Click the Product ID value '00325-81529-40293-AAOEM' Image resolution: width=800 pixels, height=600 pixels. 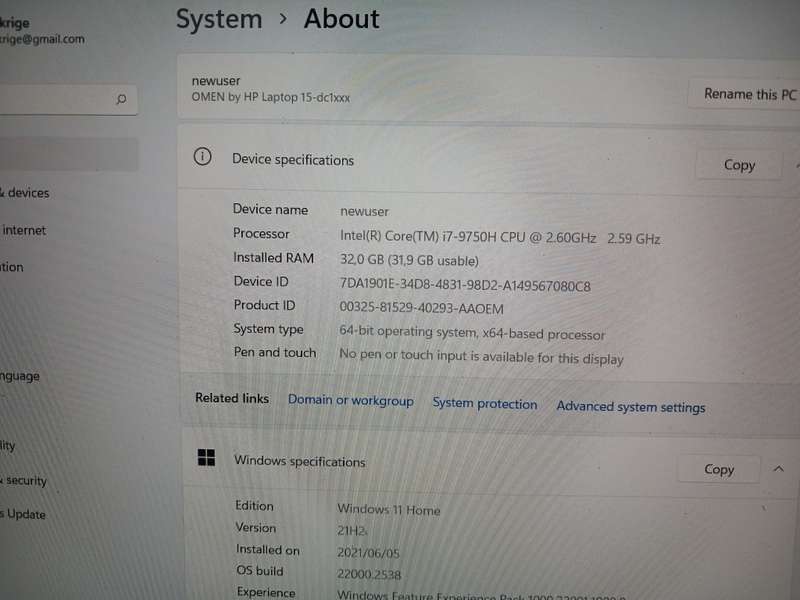421,308
